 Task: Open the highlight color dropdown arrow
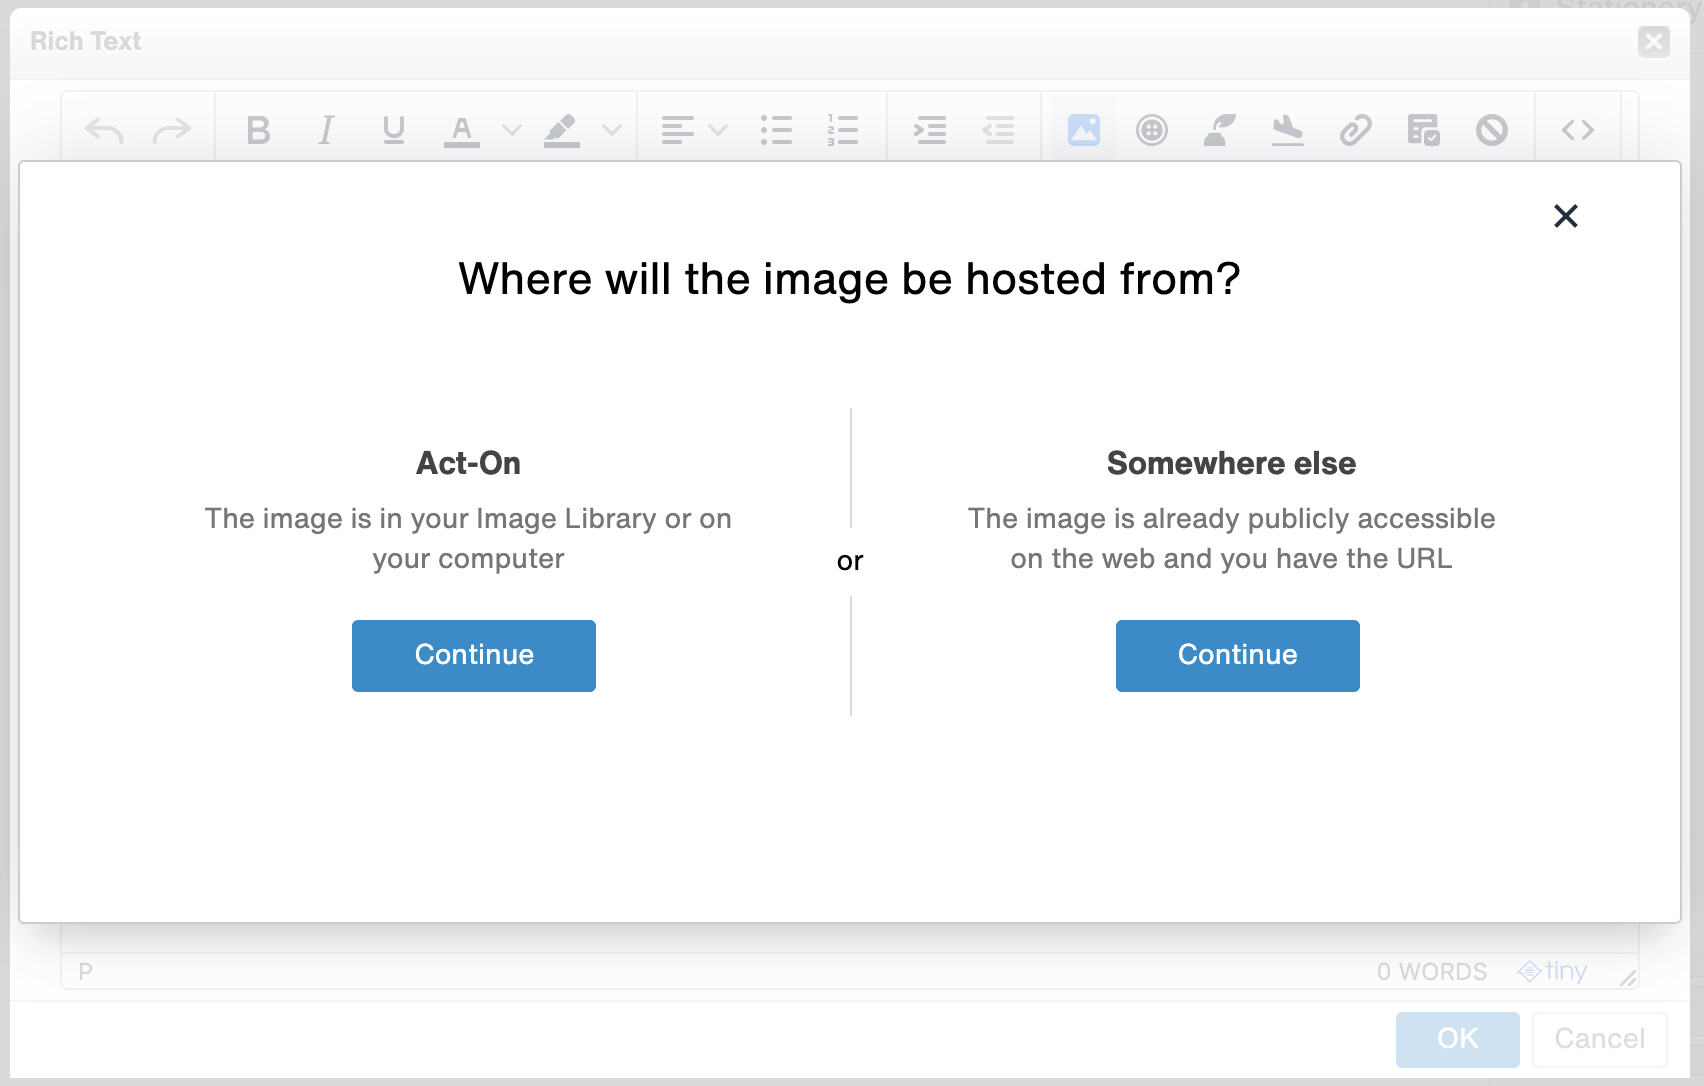click(612, 130)
